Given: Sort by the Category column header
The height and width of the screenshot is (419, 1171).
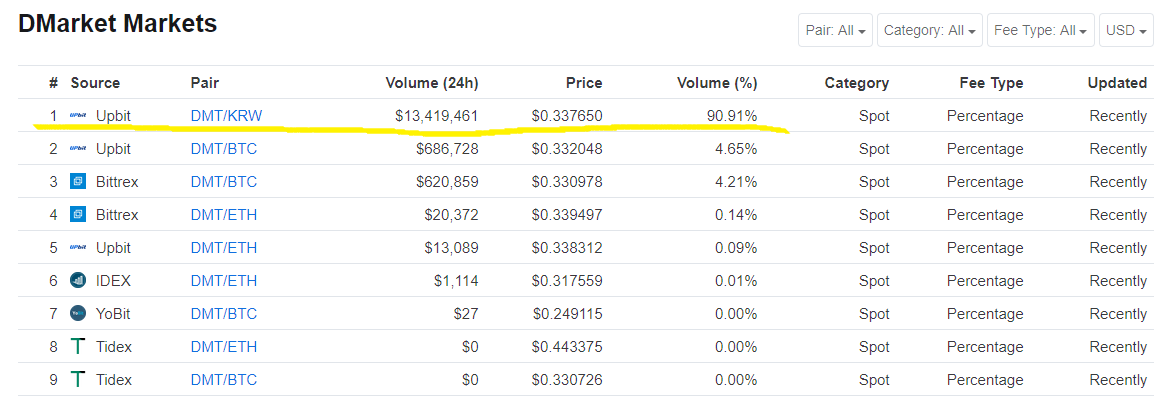Looking at the screenshot, I should pos(857,83).
